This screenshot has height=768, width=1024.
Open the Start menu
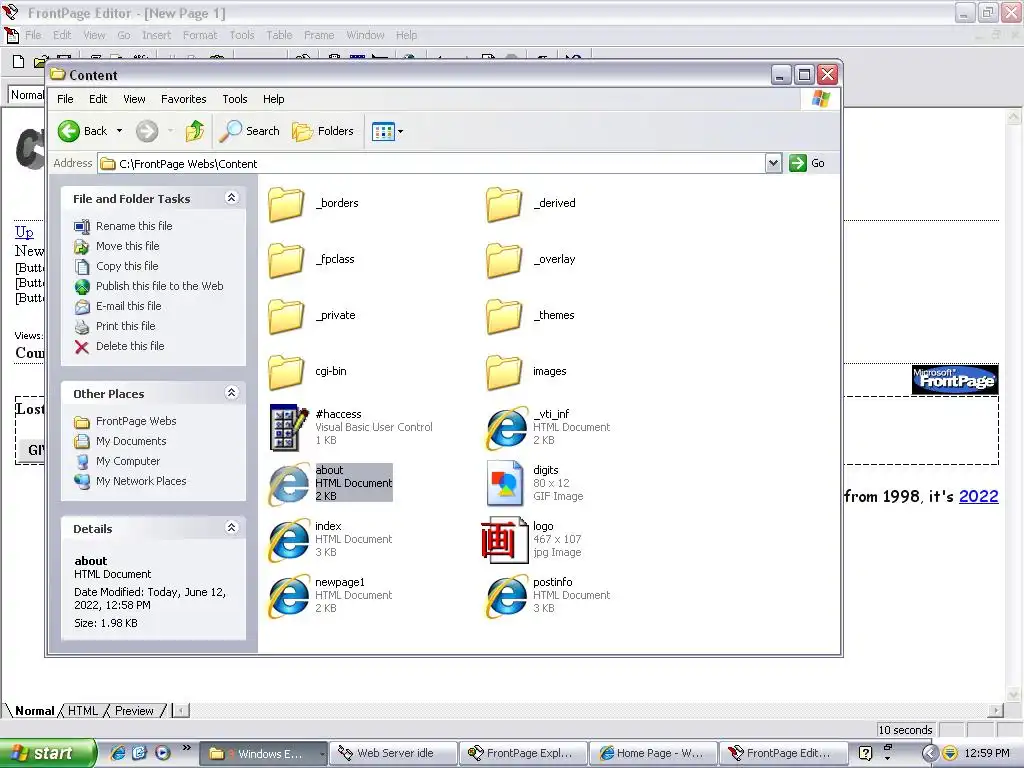pos(48,754)
